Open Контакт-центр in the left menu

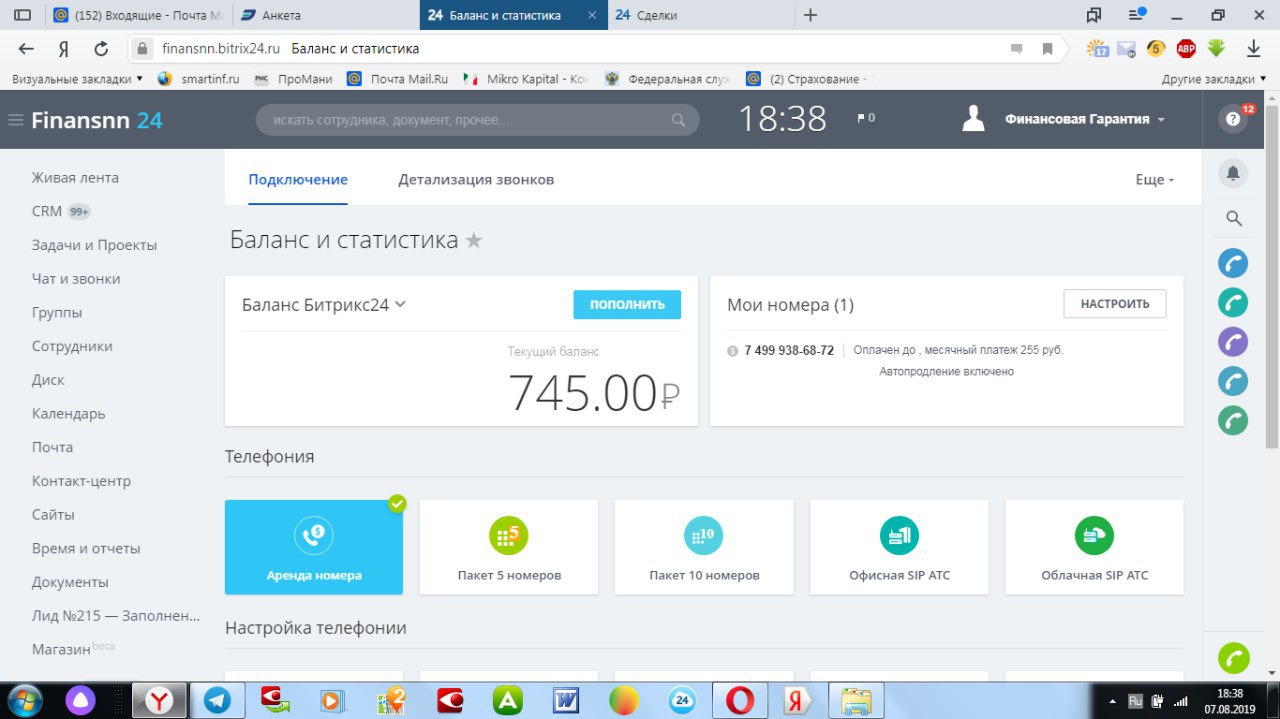pyautogui.click(x=81, y=481)
